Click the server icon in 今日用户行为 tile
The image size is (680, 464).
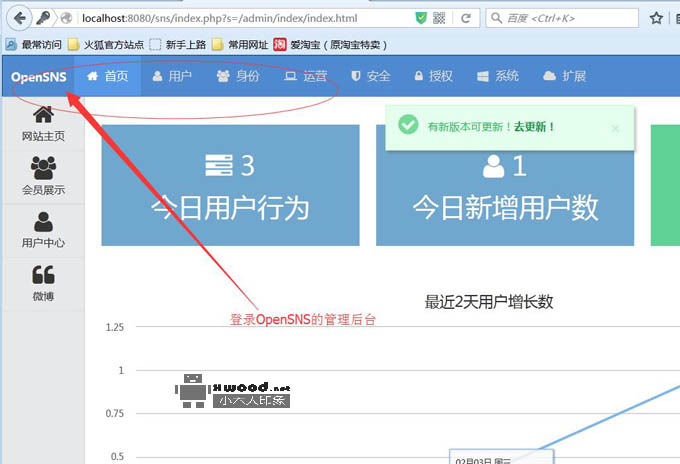[219, 165]
